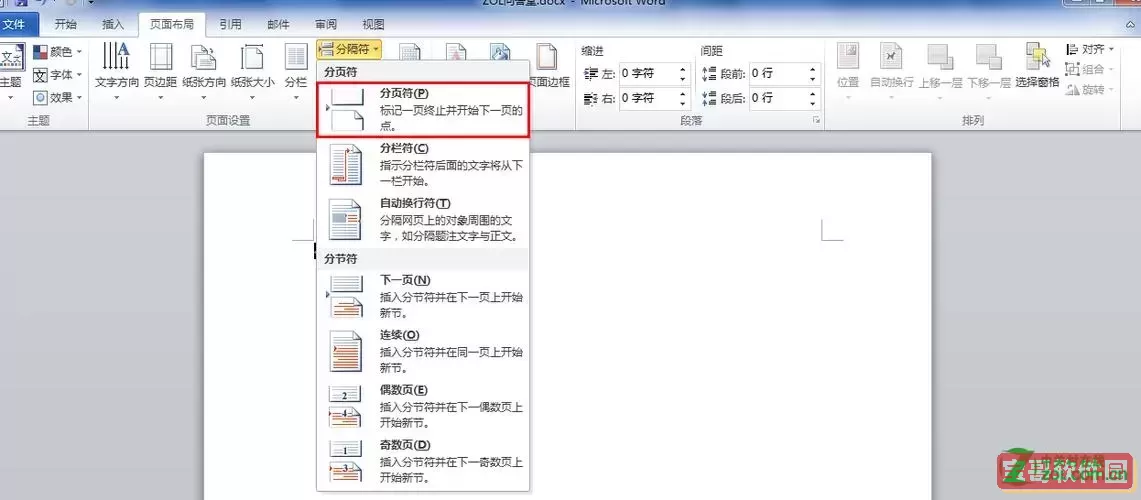
Task: Open the 对齐 (align) dropdown
Action: [x=1090, y=49]
